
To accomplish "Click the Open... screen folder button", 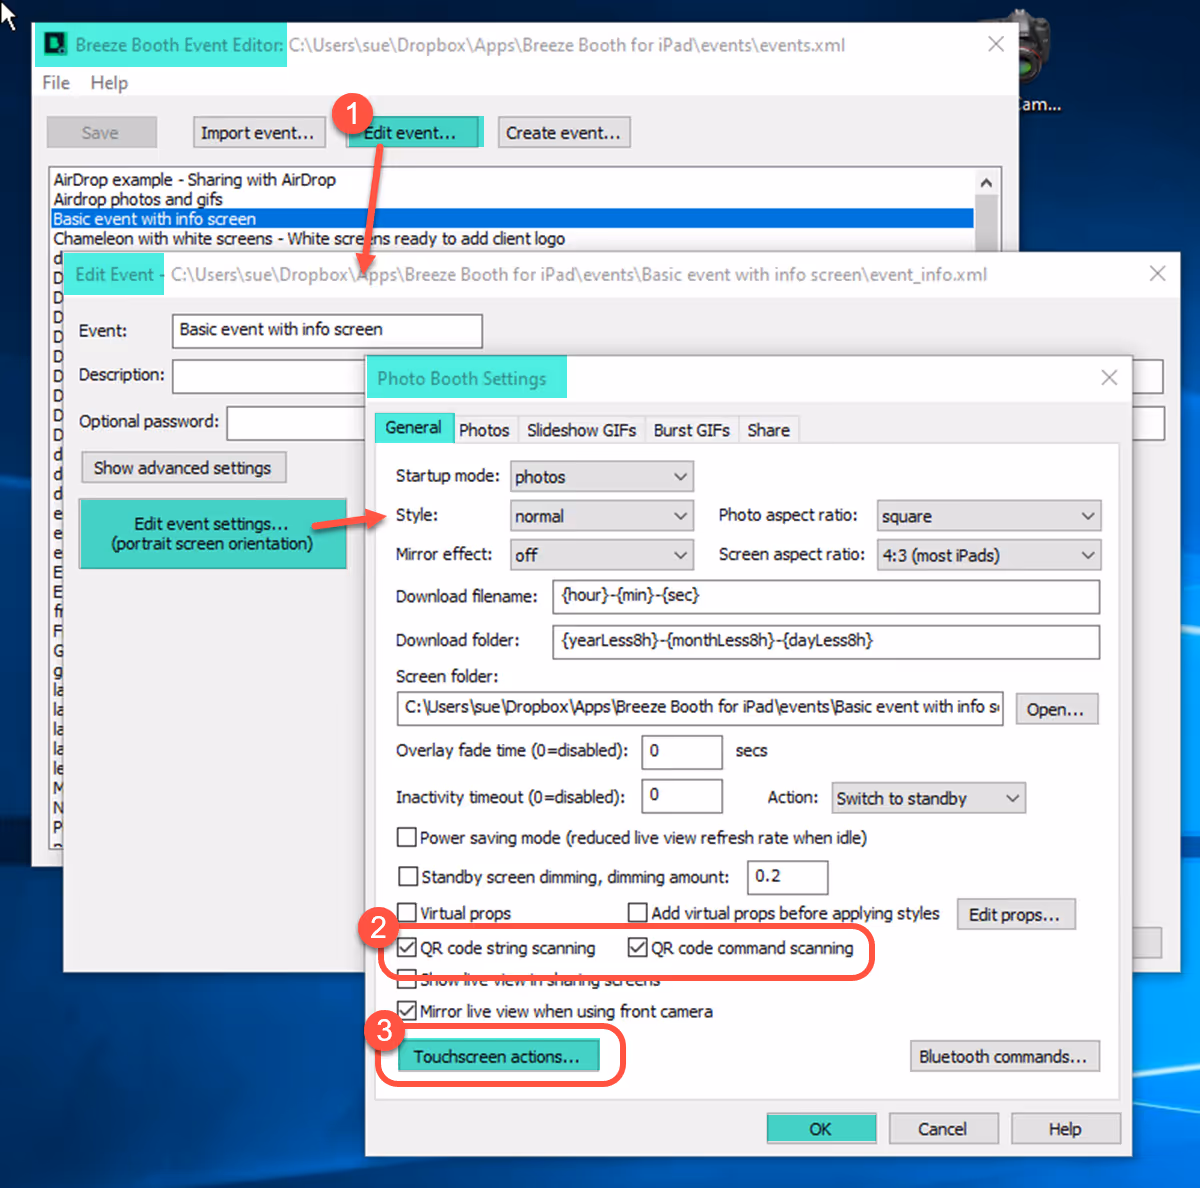I will pyautogui.click(x=1056, y=709).
